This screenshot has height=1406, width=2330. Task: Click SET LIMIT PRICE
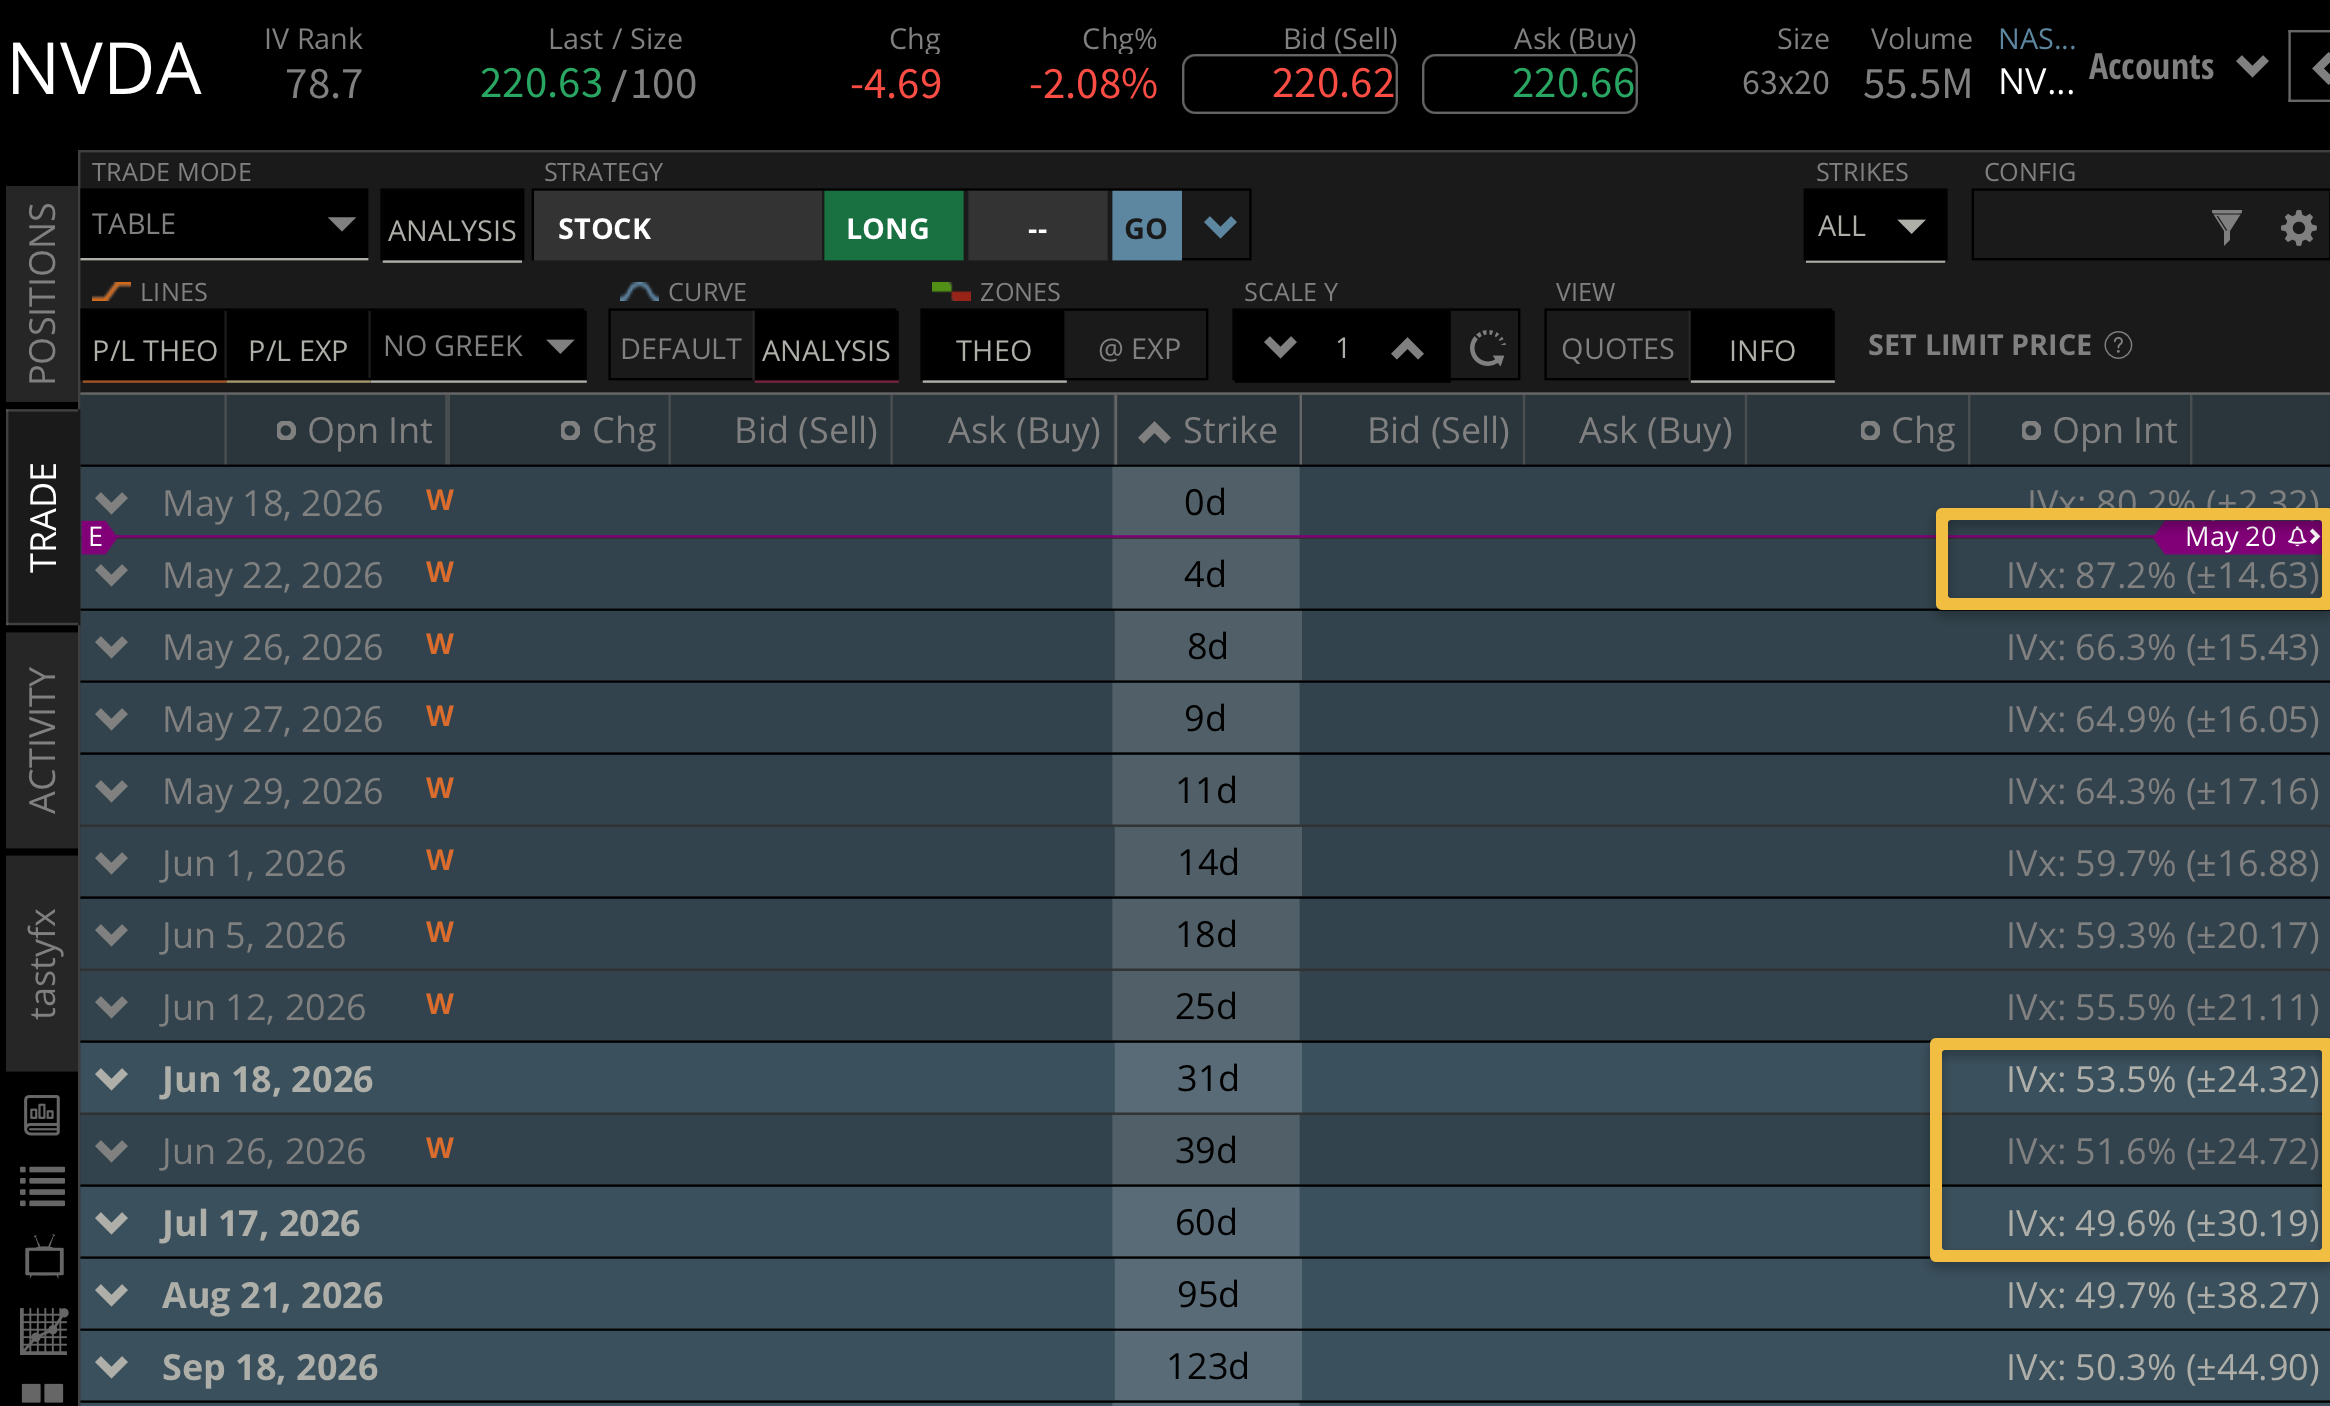1980,345
